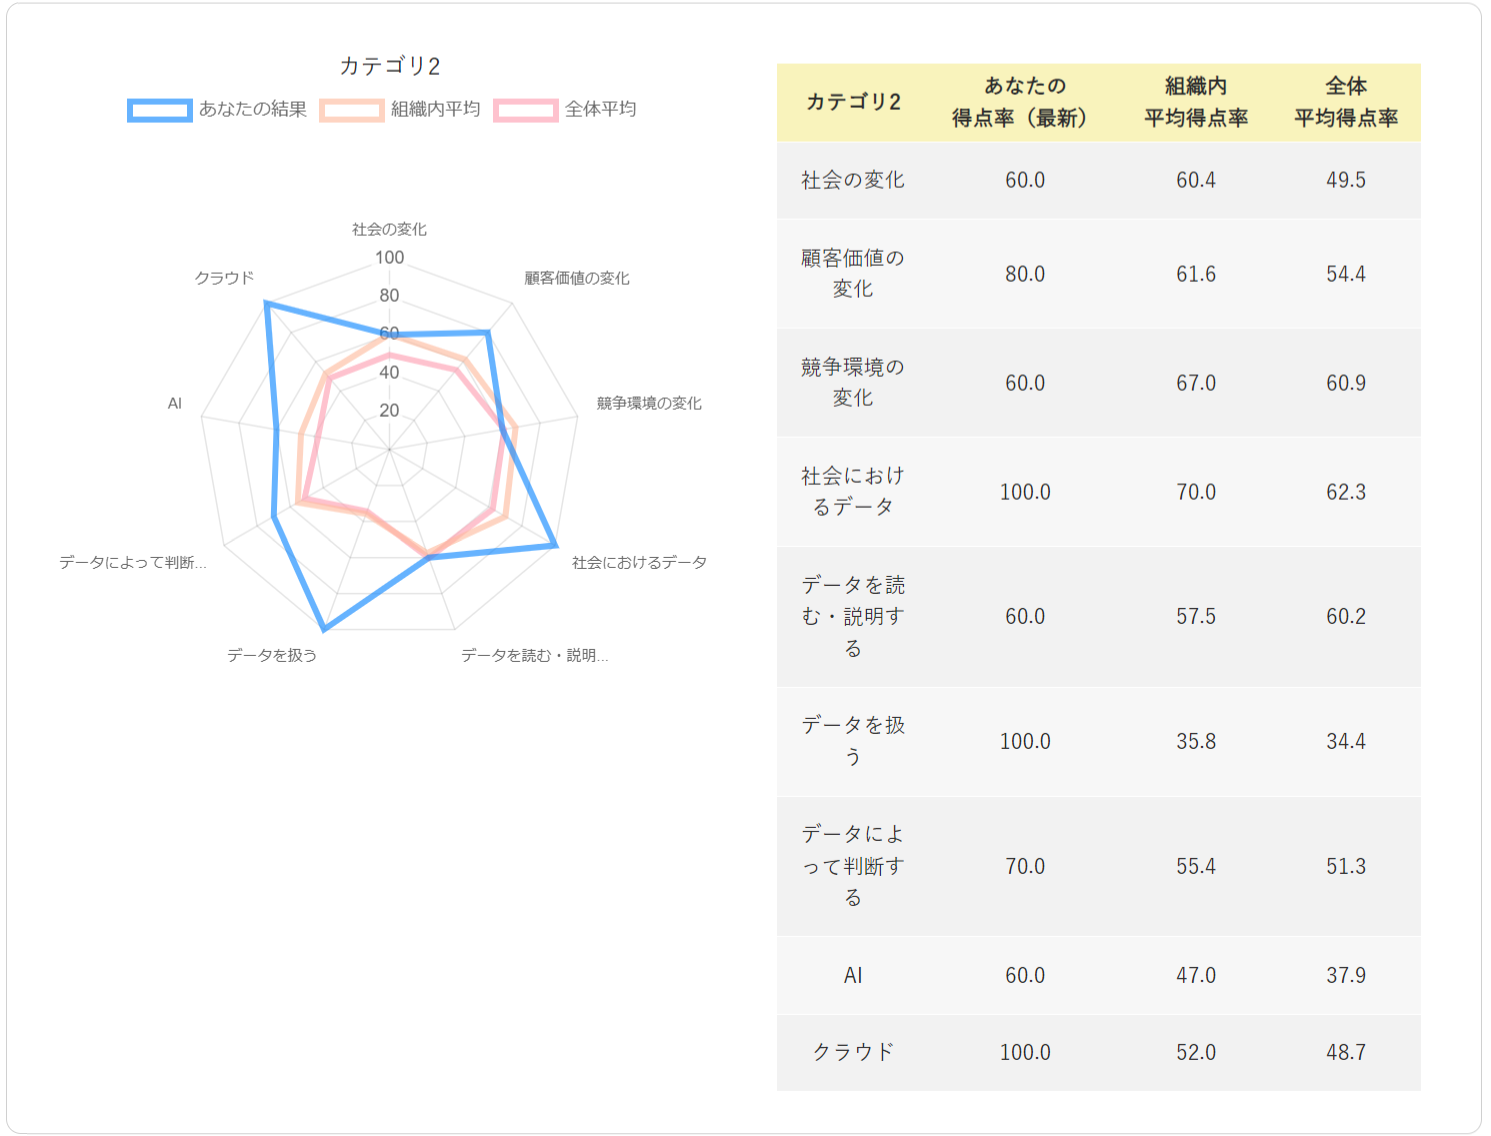Click the 全体平均 legend label
The image size is (1491, 1136).
coord(601,109)
